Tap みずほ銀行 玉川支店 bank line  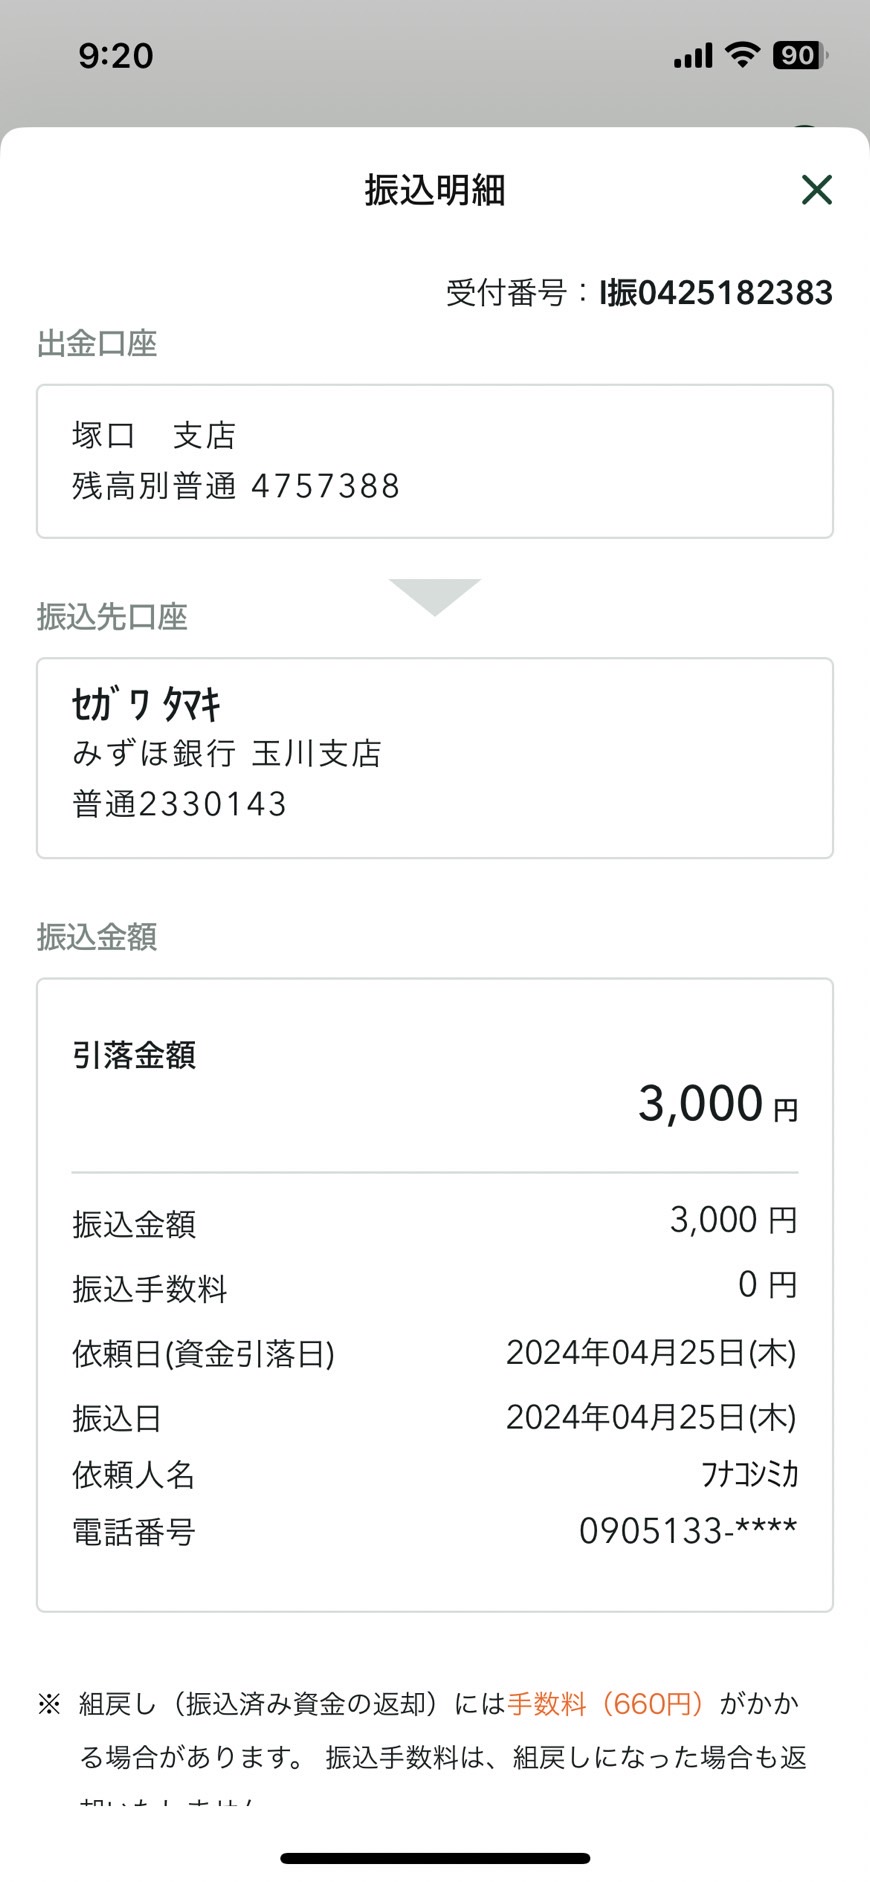click(x=227, y=753)
